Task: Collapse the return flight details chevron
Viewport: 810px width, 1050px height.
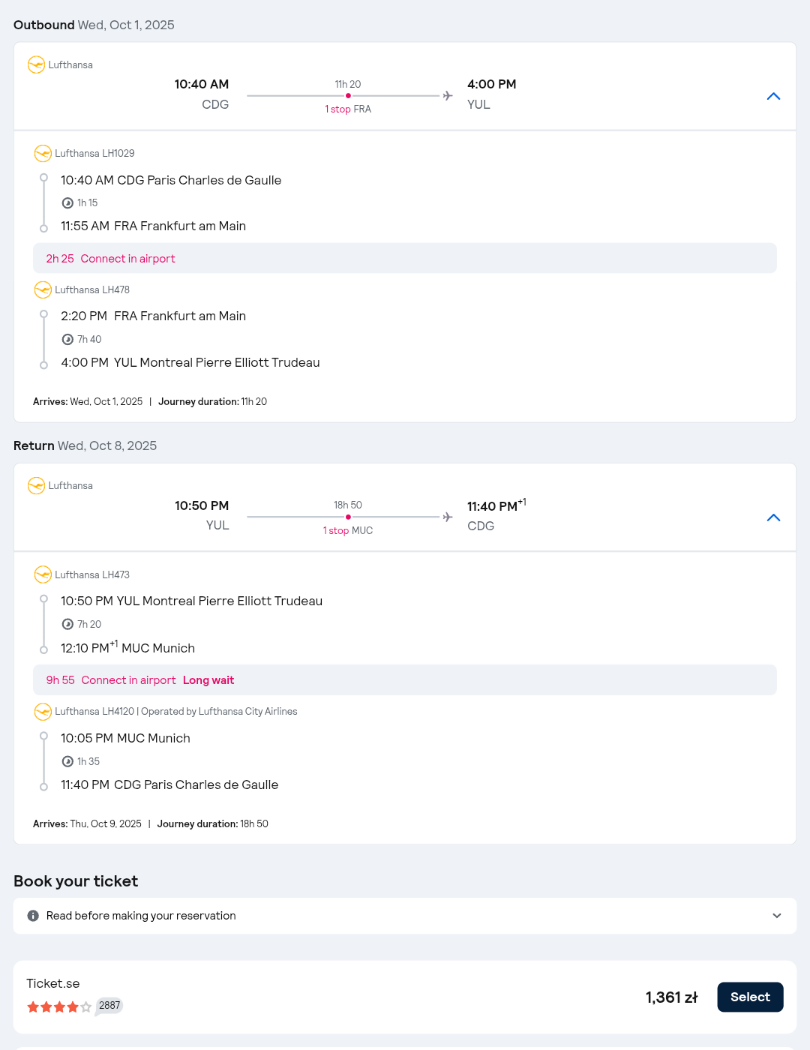Action: [773, 518]
